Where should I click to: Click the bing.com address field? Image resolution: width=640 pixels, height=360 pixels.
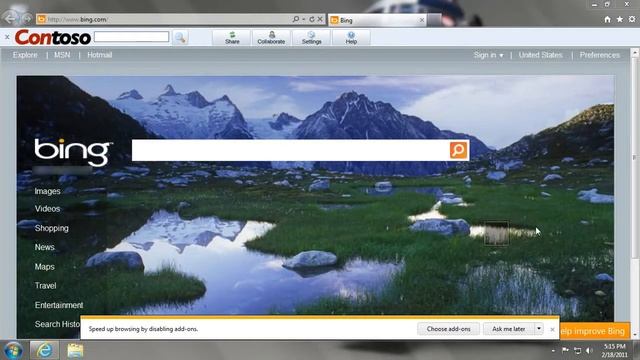click(163, 19)
